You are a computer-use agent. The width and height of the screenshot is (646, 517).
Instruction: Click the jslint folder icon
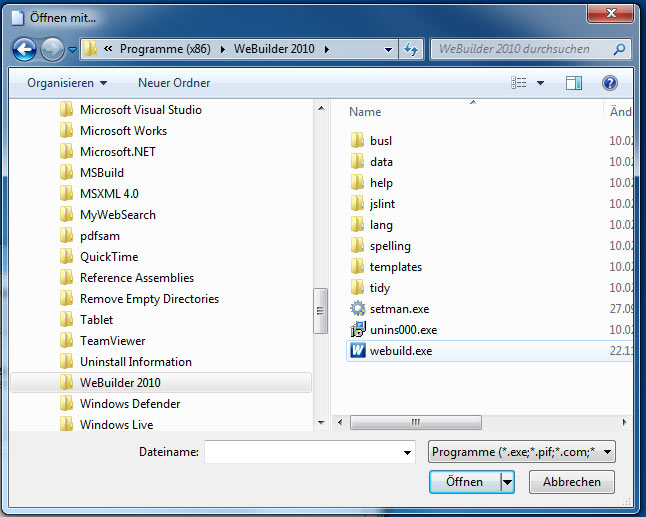357,204
